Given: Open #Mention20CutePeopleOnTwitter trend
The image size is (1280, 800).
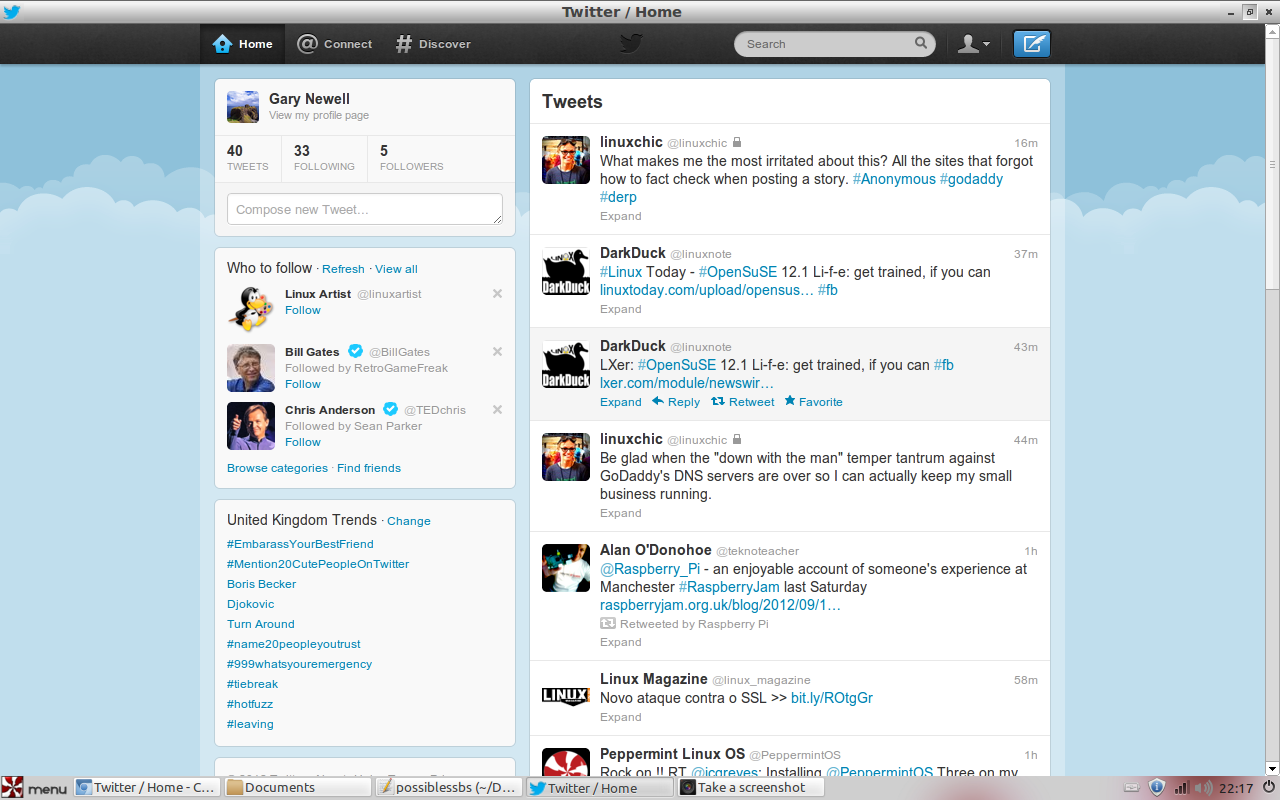Looking at the screenshot, I should (318, 564).
